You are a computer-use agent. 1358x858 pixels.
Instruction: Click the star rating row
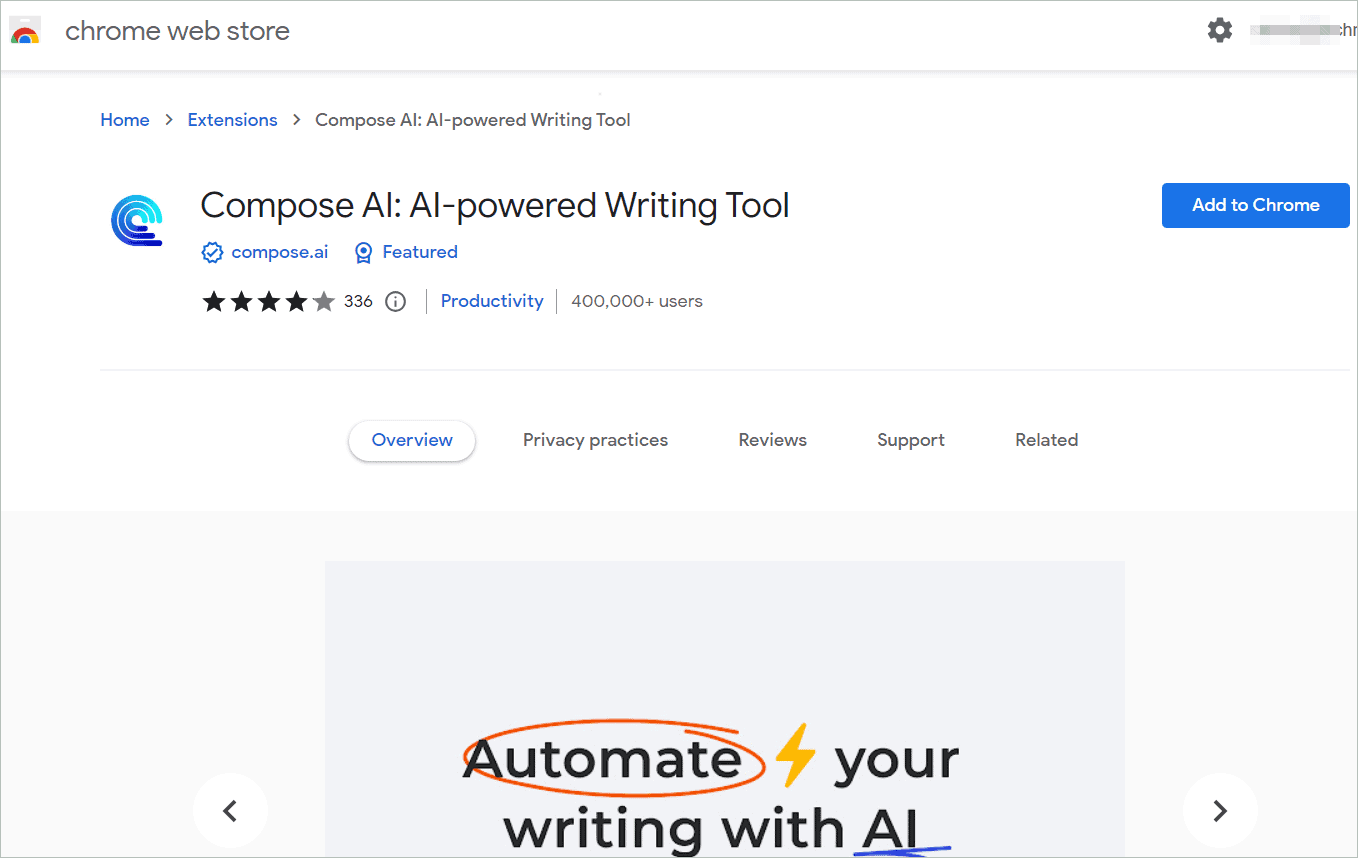pyautogui.click(x=268, y=302)
